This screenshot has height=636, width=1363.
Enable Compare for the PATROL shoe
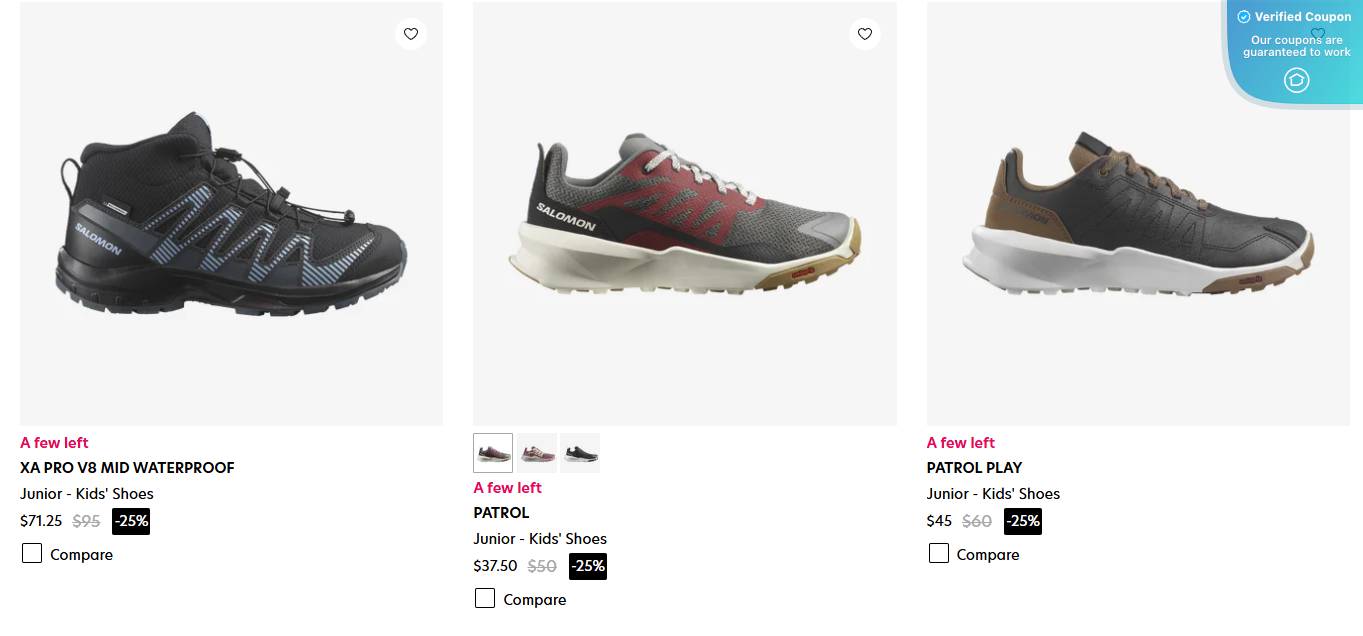pyautogui.click(x=485, y=597)
